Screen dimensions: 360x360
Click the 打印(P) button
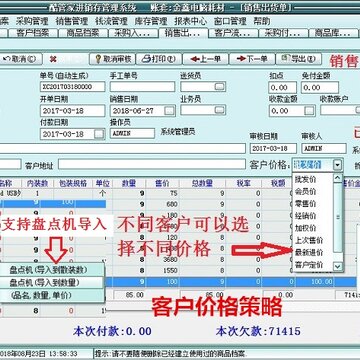pos(158,59)
